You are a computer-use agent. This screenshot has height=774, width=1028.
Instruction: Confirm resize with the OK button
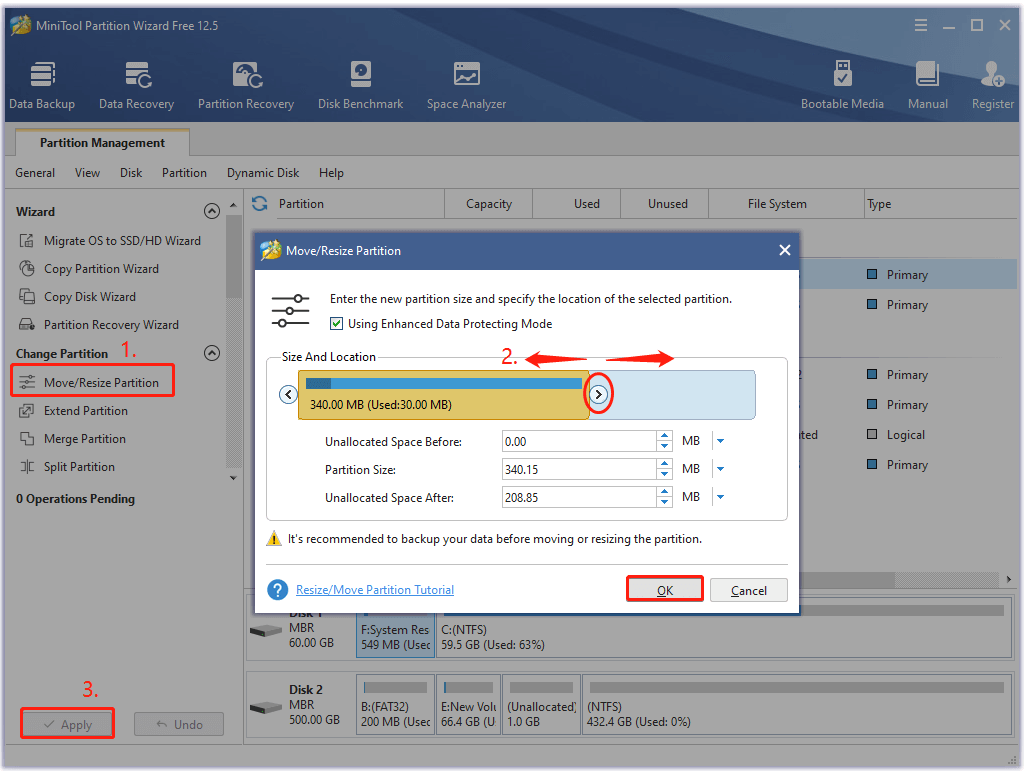coord(664,589)
